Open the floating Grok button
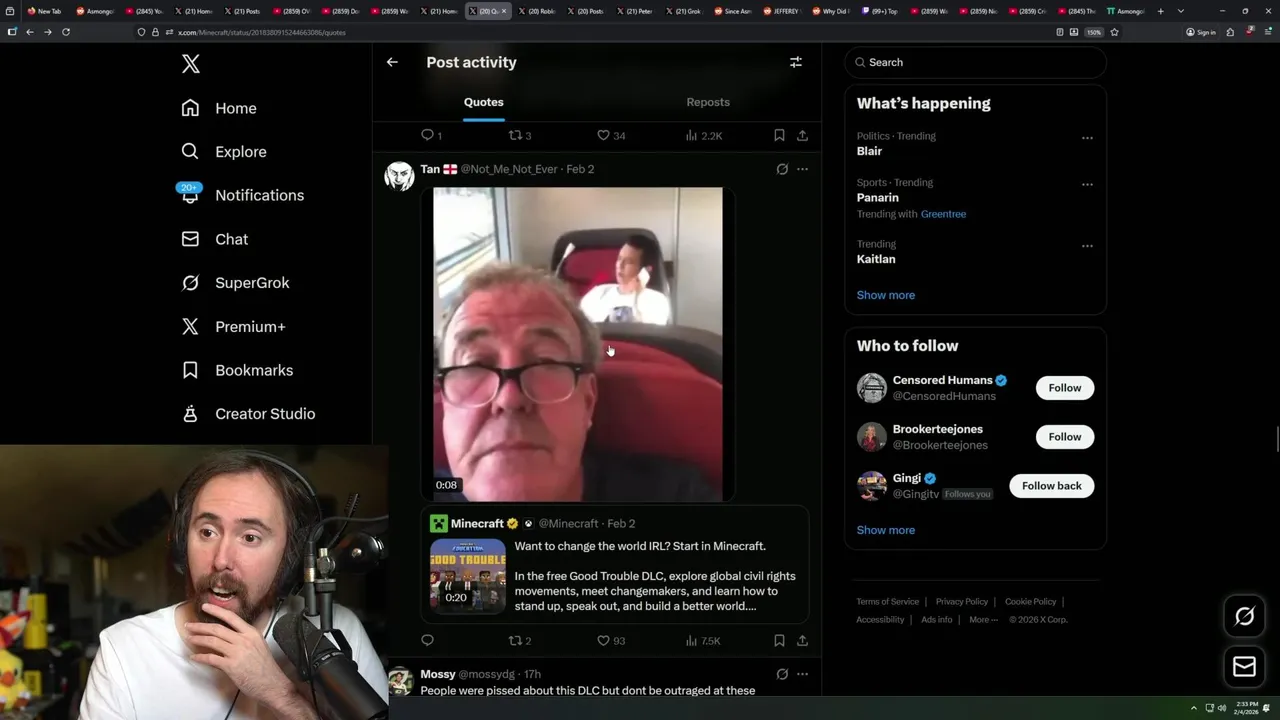Screen dimensions: 1280x720 tap(1244, 617)
